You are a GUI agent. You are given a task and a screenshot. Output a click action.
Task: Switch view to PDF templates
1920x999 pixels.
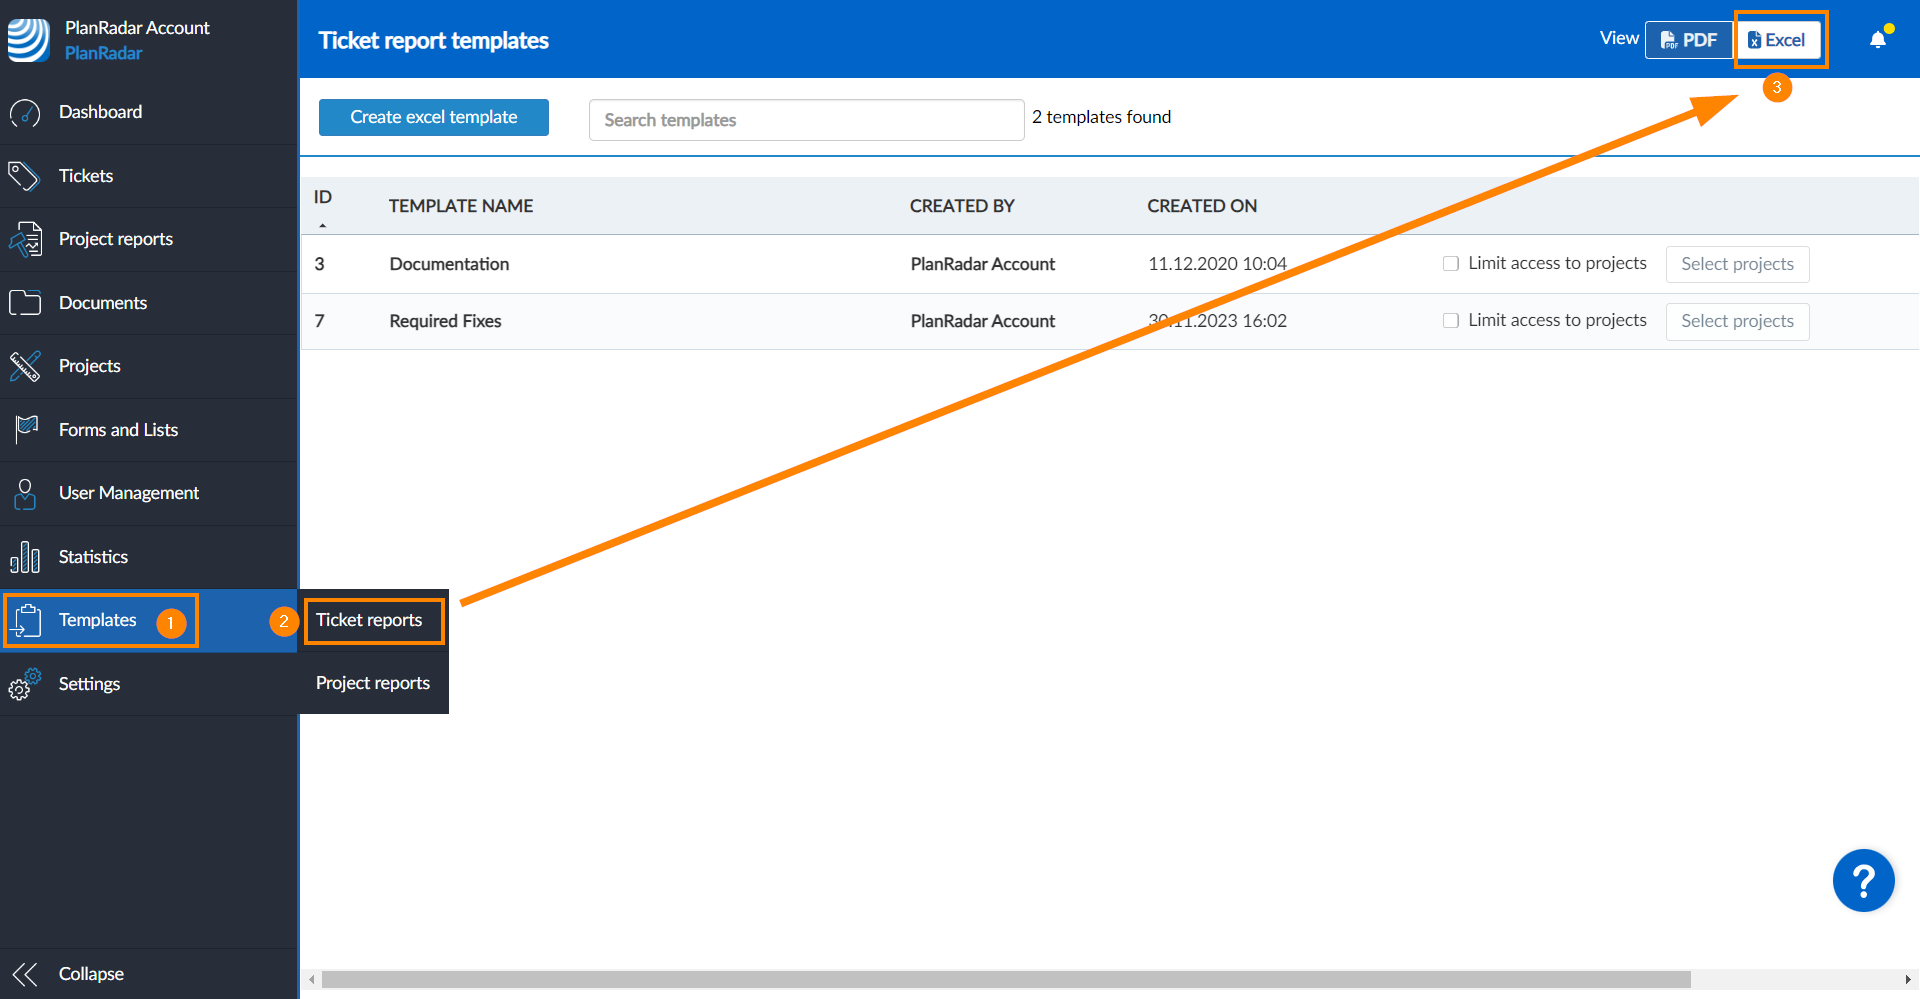1689,40
